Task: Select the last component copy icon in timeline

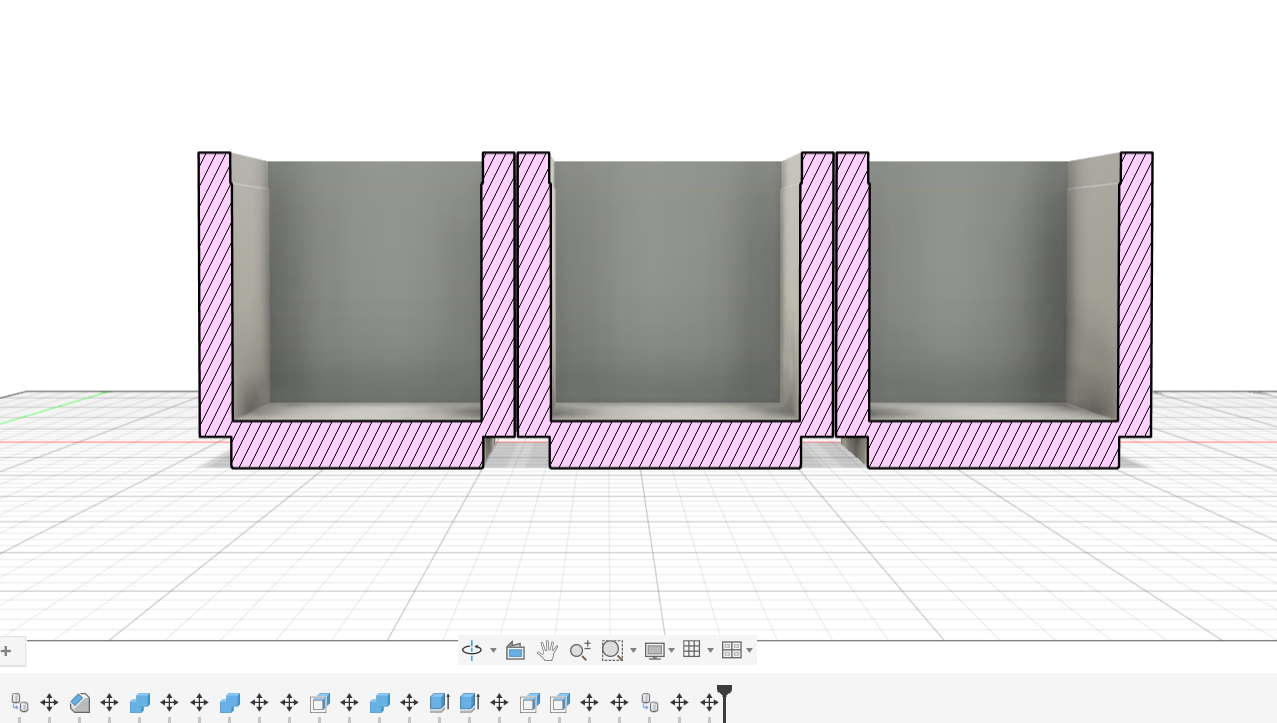Action: [x=650, y=703]
